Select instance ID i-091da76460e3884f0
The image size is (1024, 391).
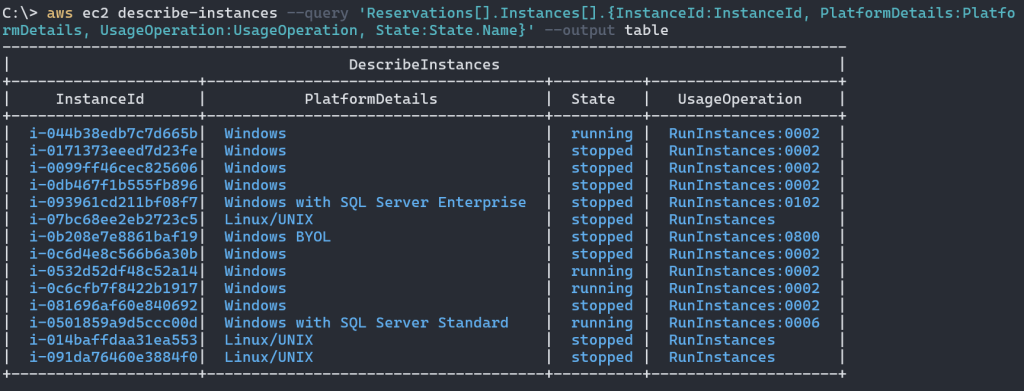click(114, 357)
